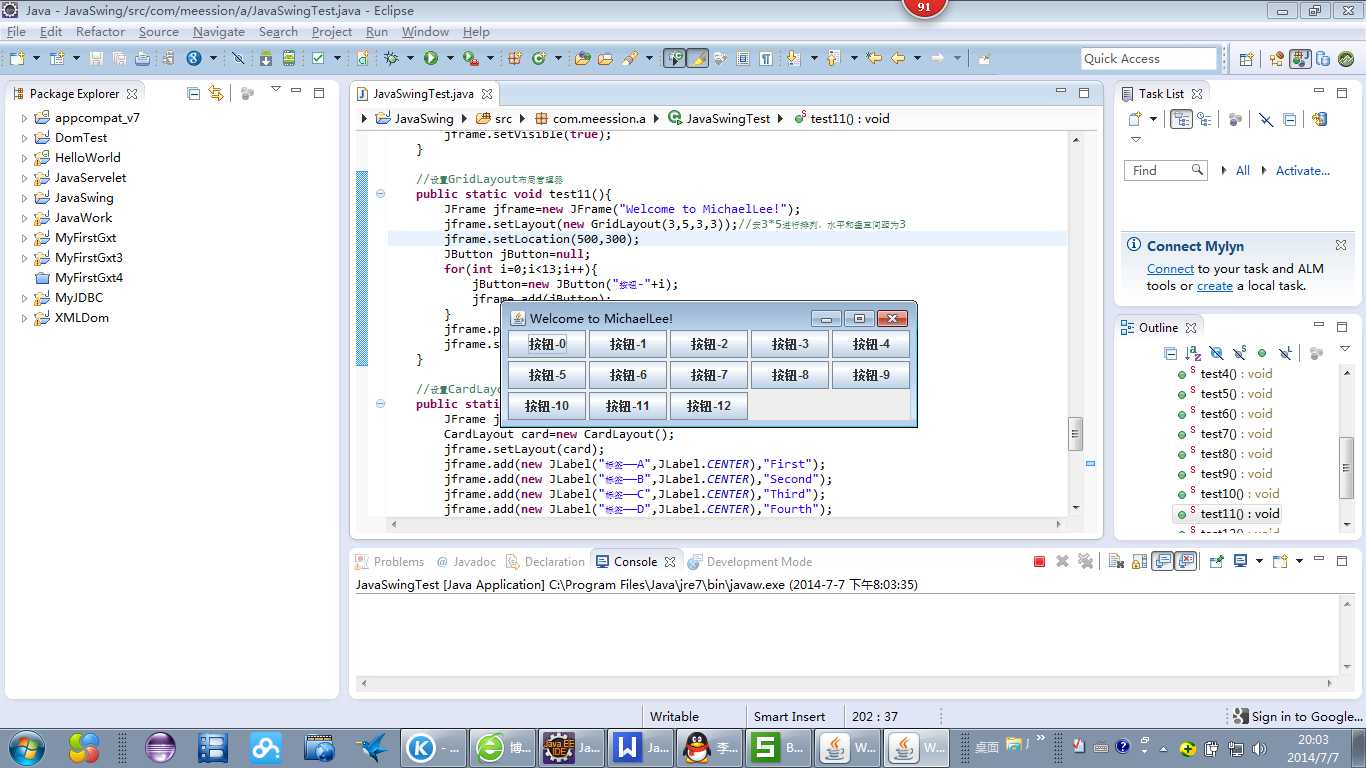Click the Windows Start orb
This screenshot has height=768, width=1366.
[x=25, y=747]
